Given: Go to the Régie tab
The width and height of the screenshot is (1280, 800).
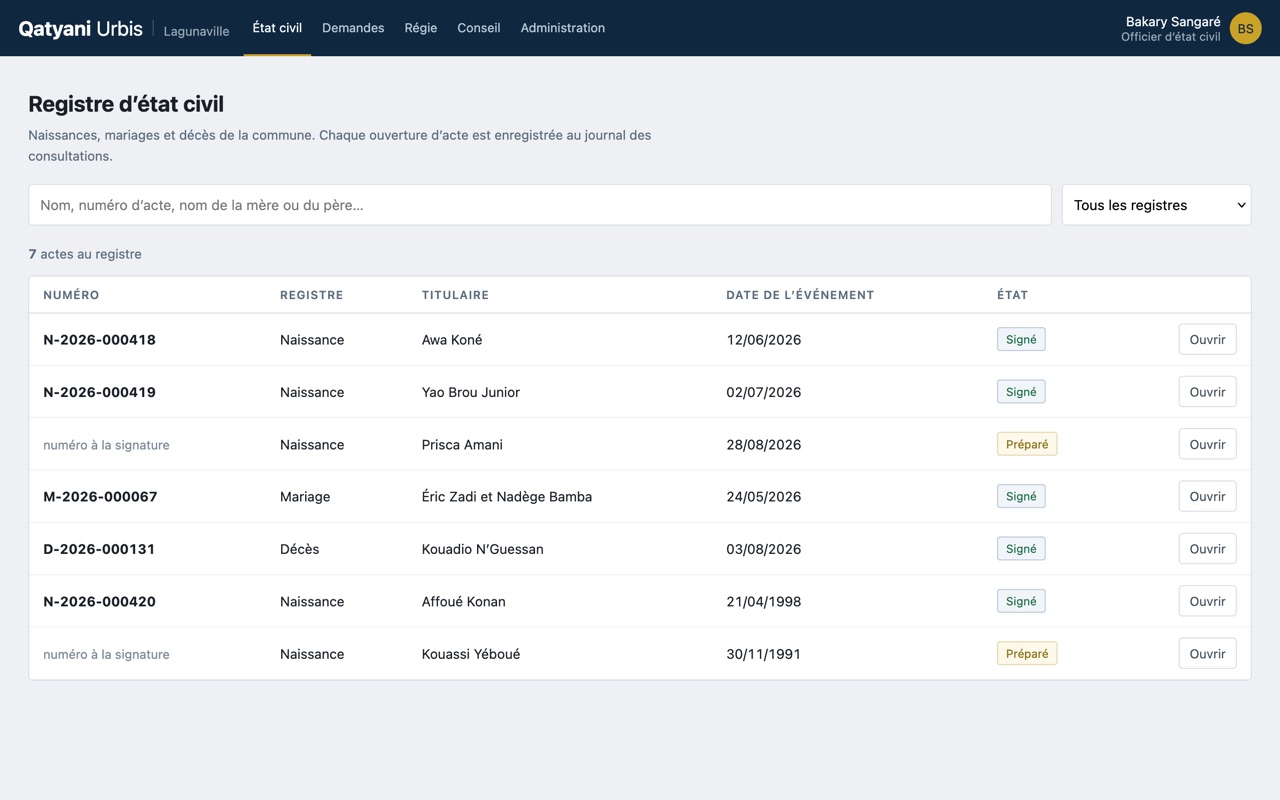Looking at the screenshot, I should point(421,28).
